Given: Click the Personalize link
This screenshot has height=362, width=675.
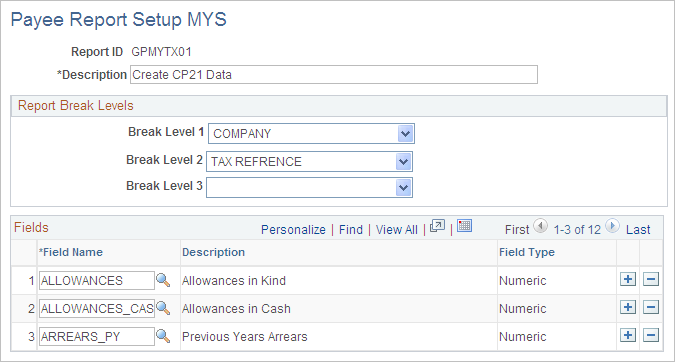Looking at the screenshot, I should coord(293,230).
